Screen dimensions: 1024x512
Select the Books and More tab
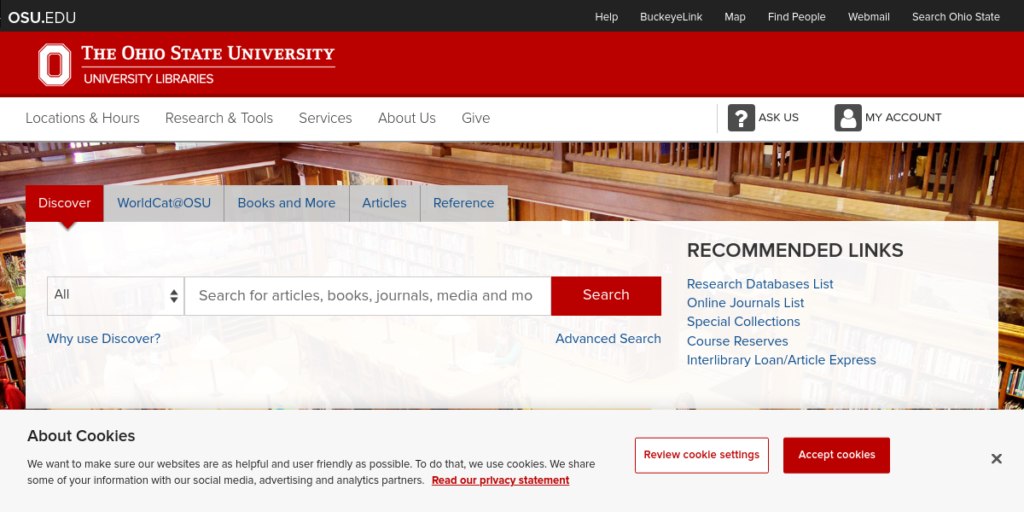coord(287,203)
